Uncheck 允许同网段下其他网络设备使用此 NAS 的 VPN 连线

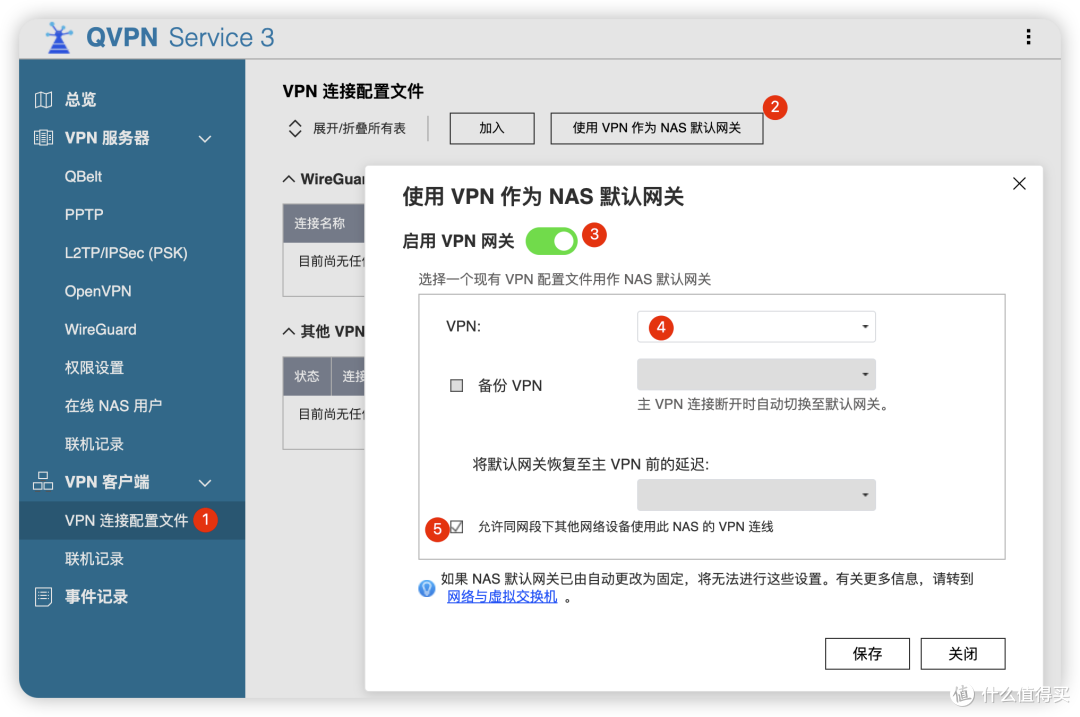457,527
